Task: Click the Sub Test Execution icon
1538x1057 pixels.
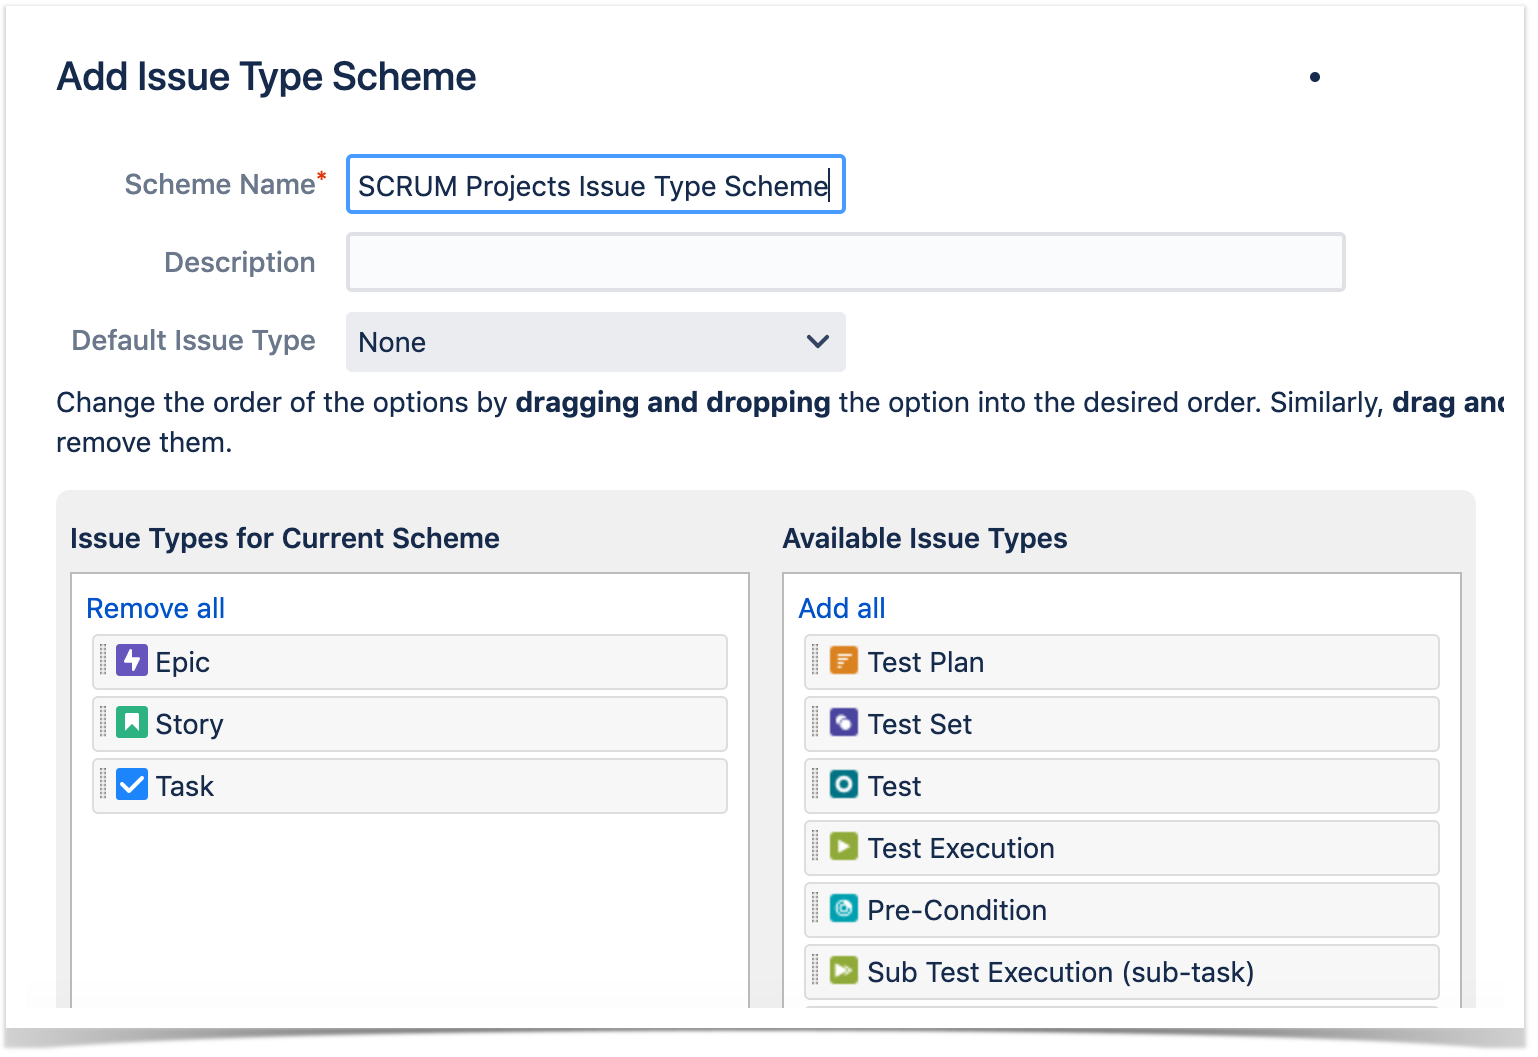Action: 844,971
